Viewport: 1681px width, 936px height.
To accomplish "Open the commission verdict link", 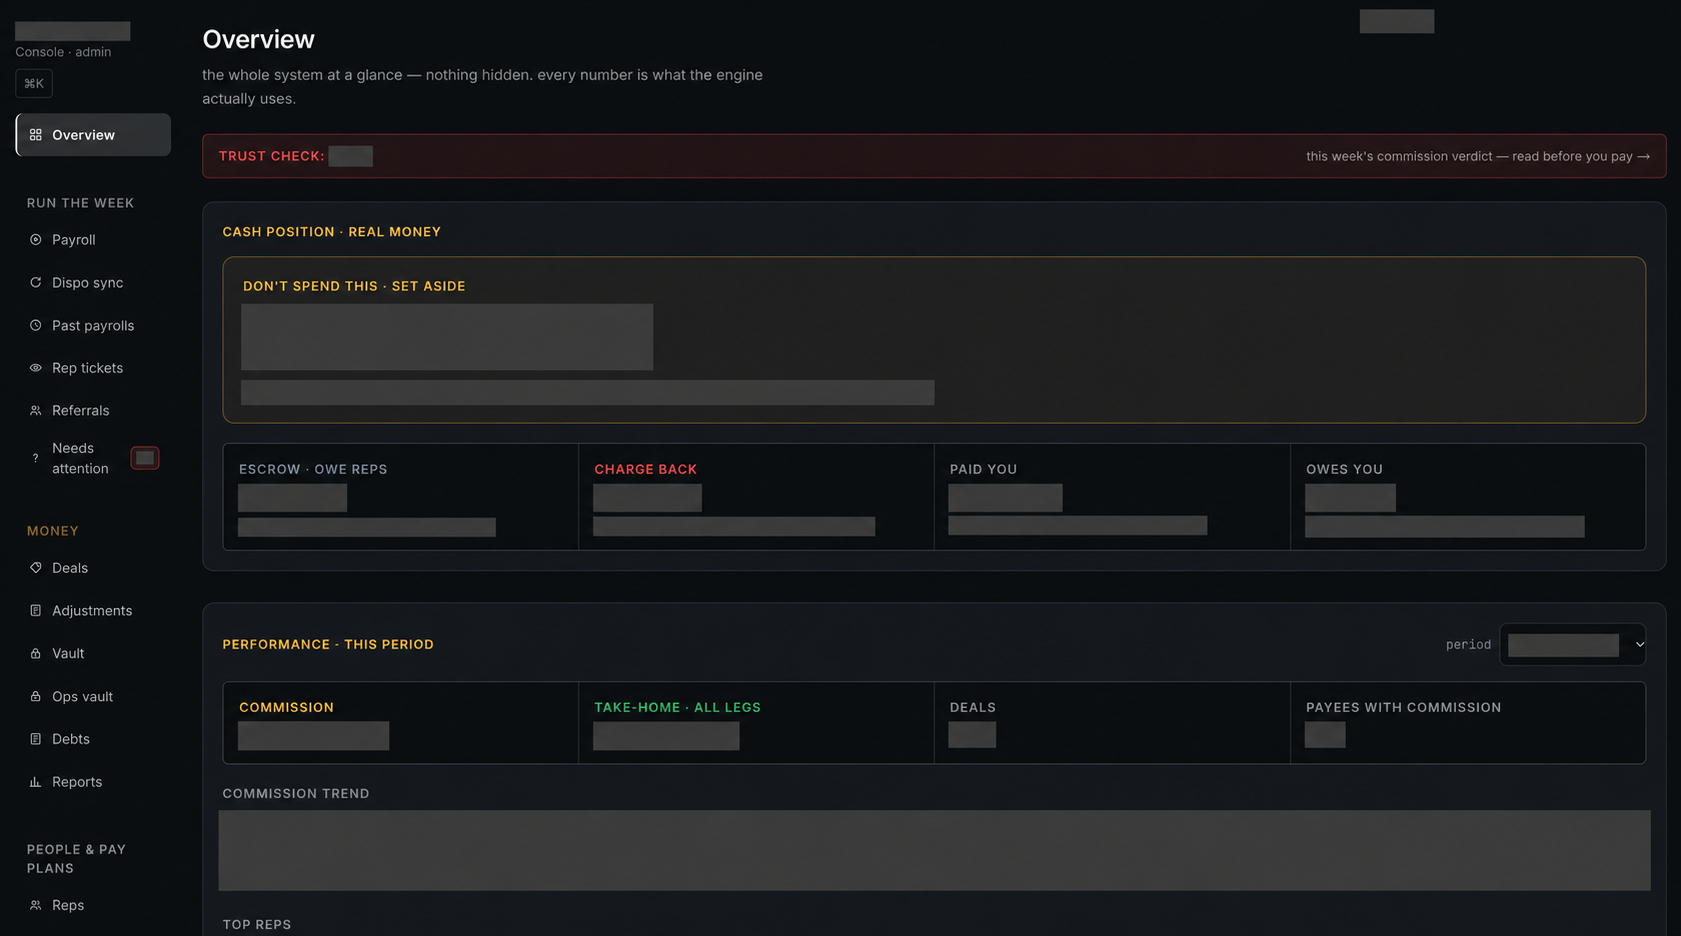I will coord(1478,157).
